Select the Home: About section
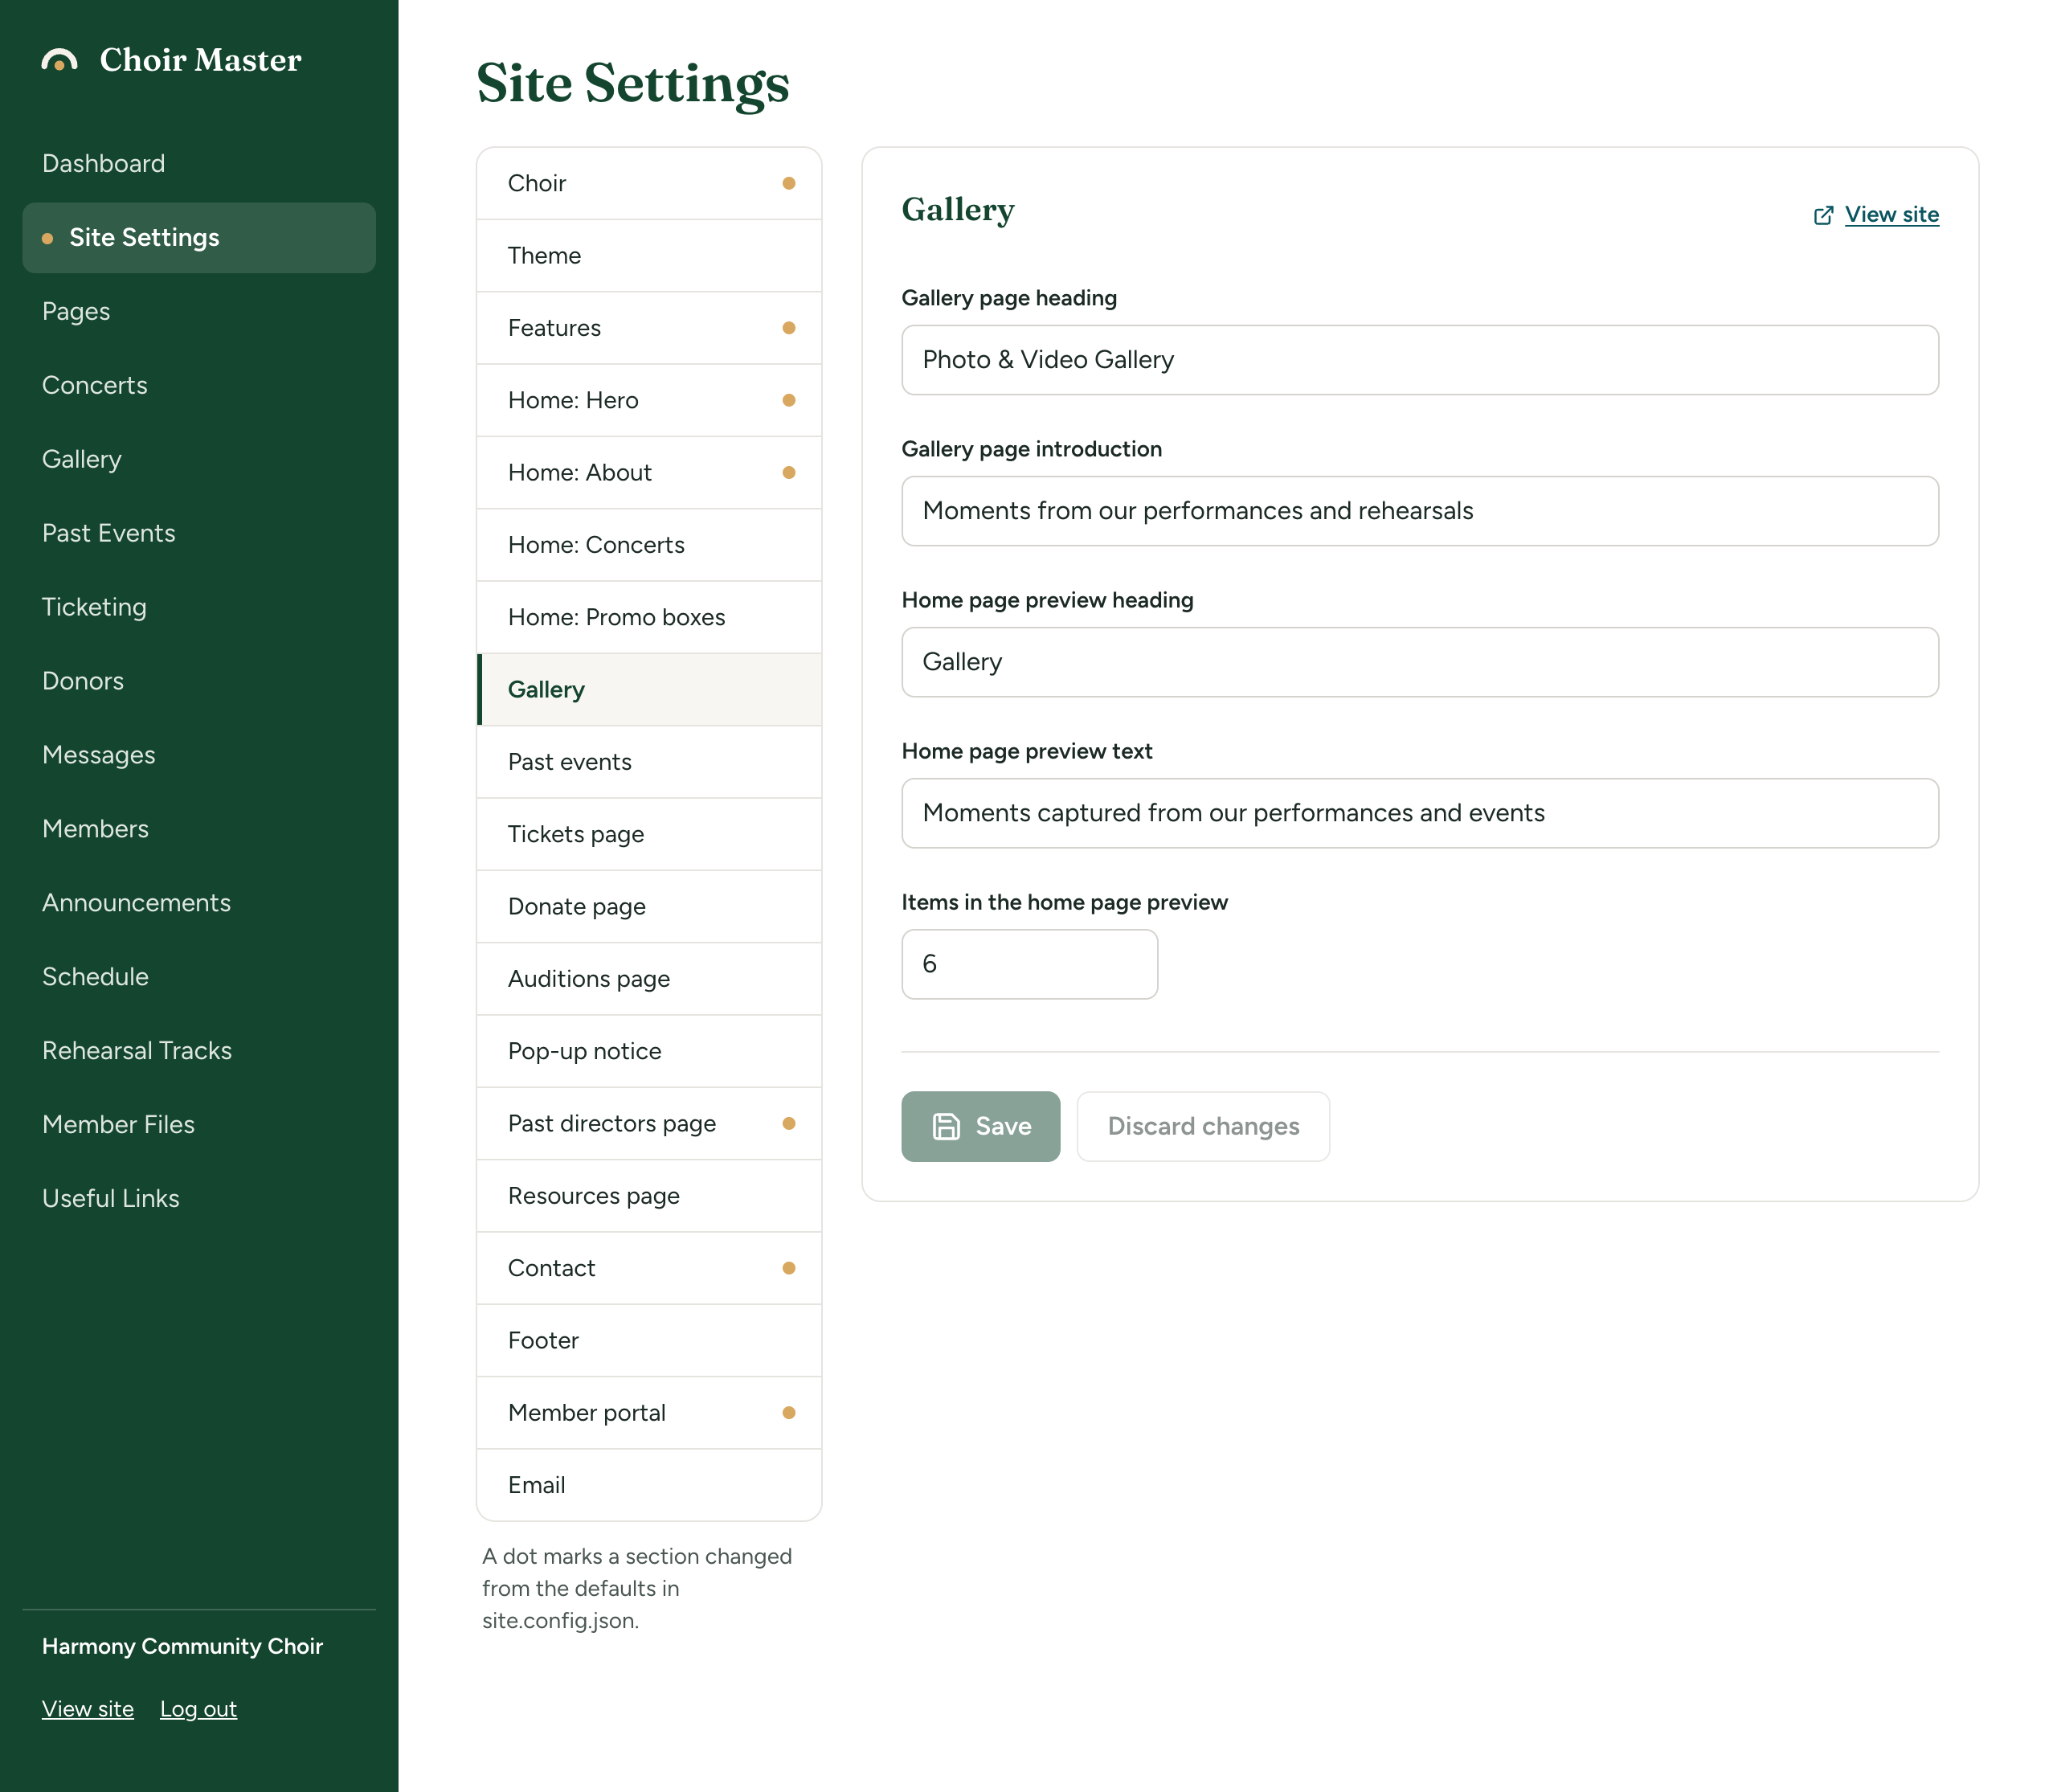The width and height of the screenshot is (2057, 1792). point(649,473)
